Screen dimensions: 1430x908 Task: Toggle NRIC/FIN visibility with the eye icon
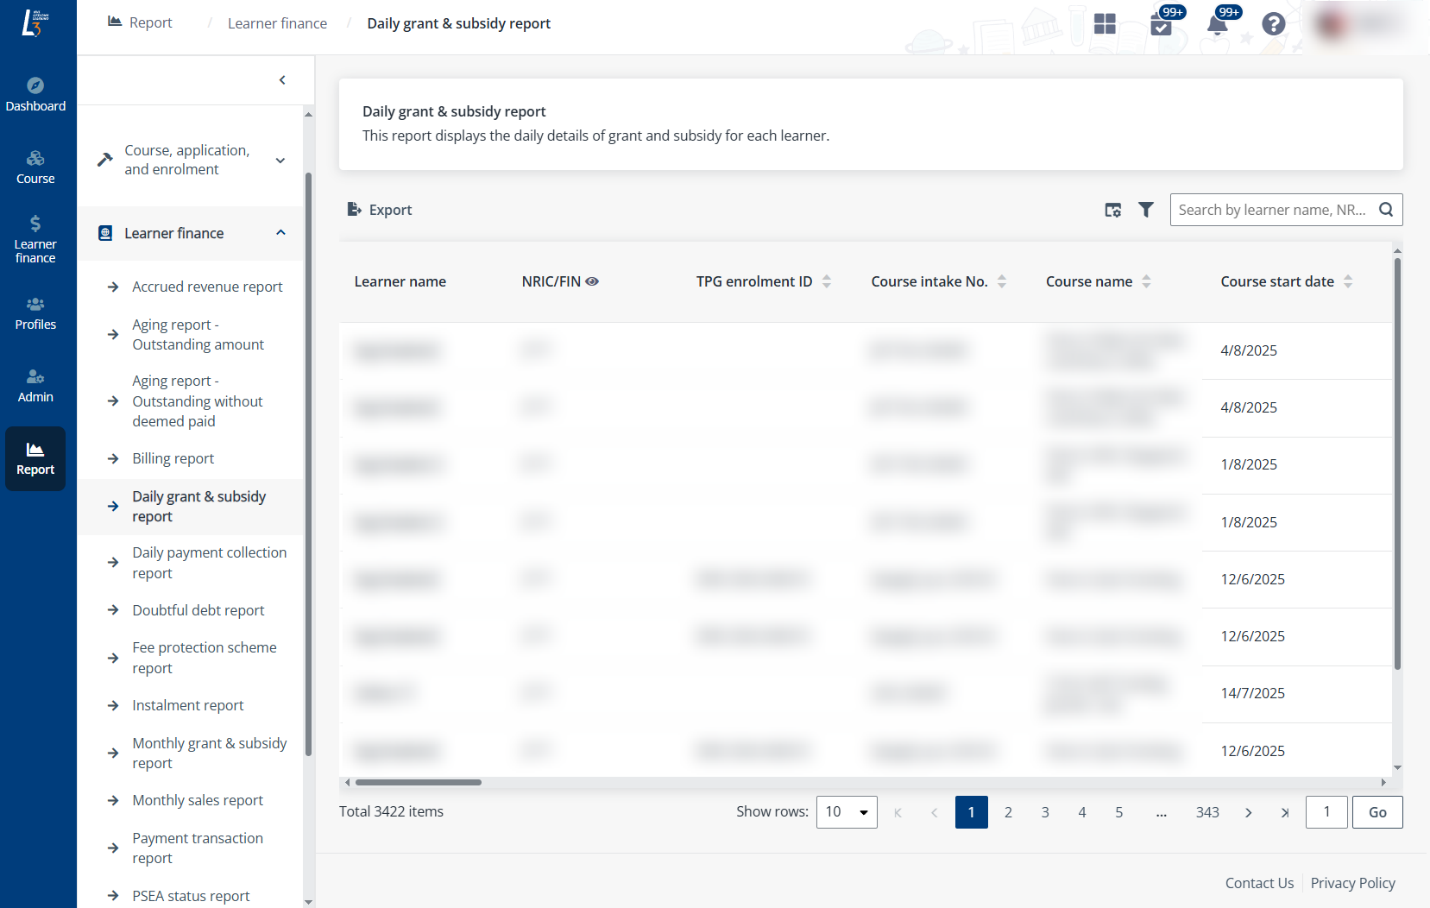click(x=591, y=281)
